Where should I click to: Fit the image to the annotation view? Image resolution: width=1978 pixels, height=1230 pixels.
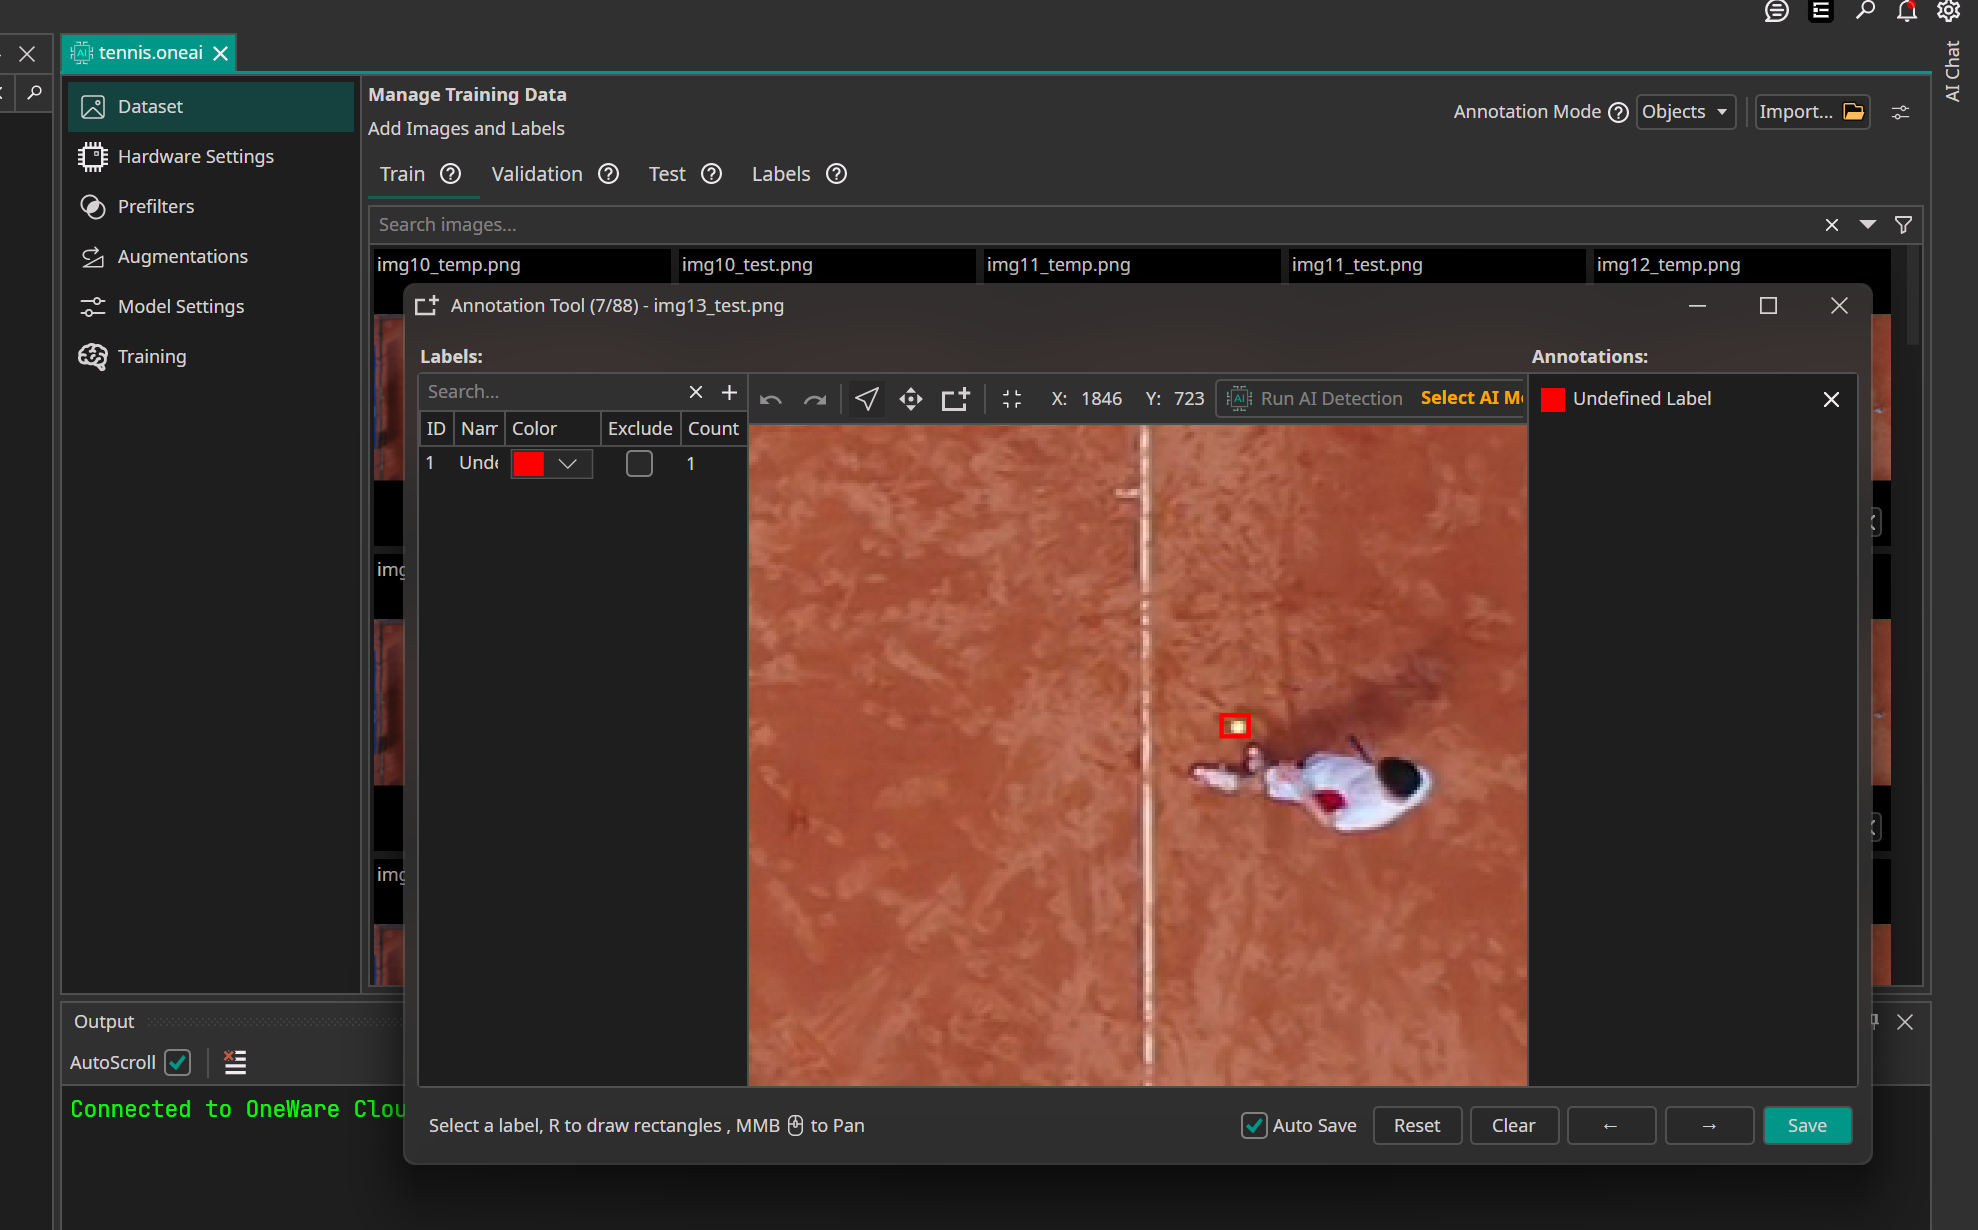[x=1011, y=398]
